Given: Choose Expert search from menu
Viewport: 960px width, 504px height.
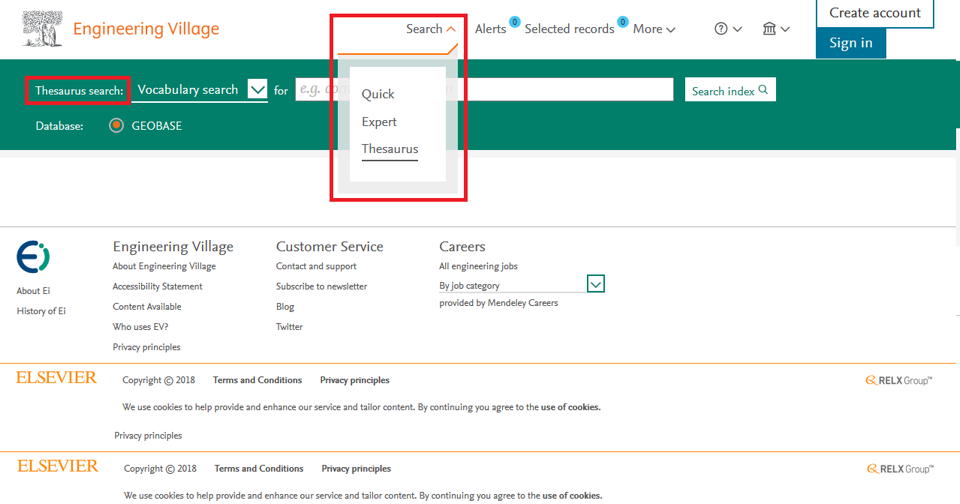Looking at the screenshot, I should click(379, 122).
